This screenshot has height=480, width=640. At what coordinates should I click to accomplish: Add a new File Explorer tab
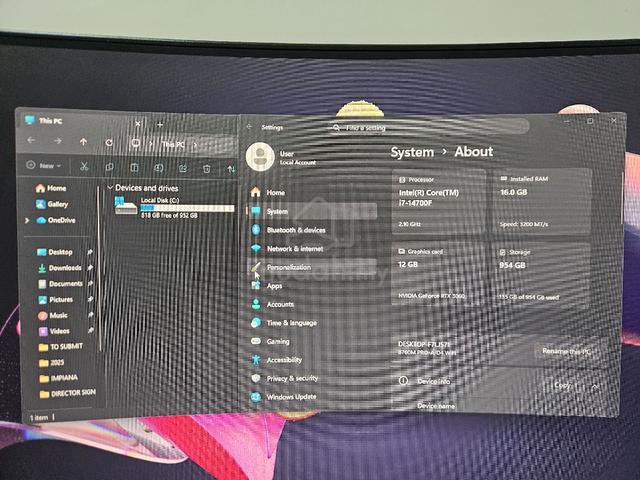pyautogui.click(x=160, y=124)
